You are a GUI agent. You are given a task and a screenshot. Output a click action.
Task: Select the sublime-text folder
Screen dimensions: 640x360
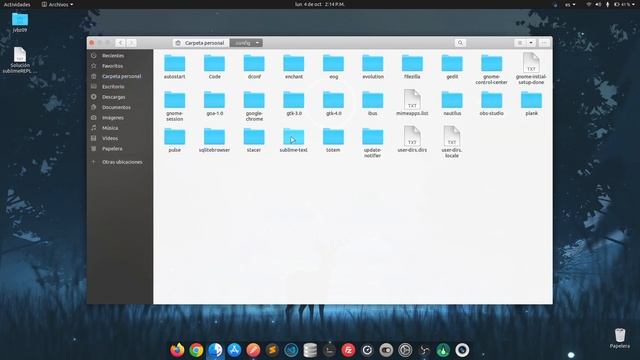tap(293, 140)
